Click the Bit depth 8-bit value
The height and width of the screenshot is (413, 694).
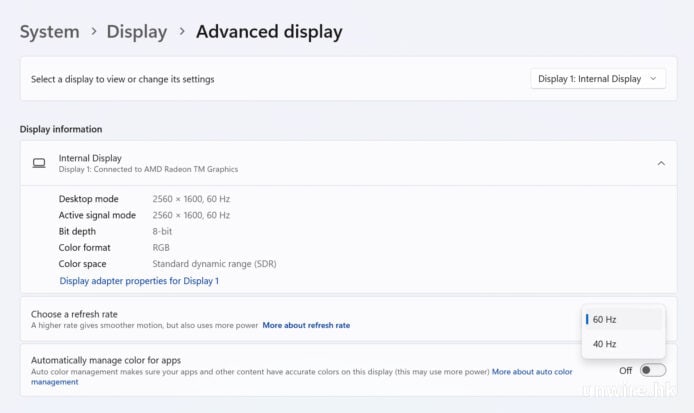[x=163, y=231]
